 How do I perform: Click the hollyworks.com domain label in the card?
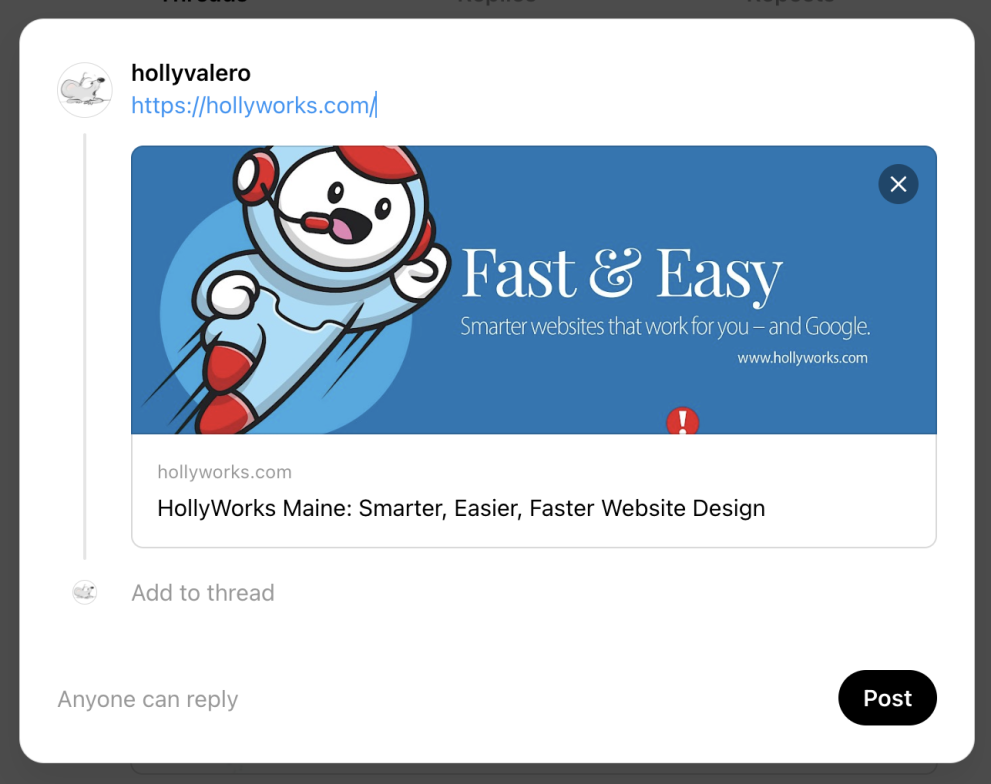click(x=224, y=472)
